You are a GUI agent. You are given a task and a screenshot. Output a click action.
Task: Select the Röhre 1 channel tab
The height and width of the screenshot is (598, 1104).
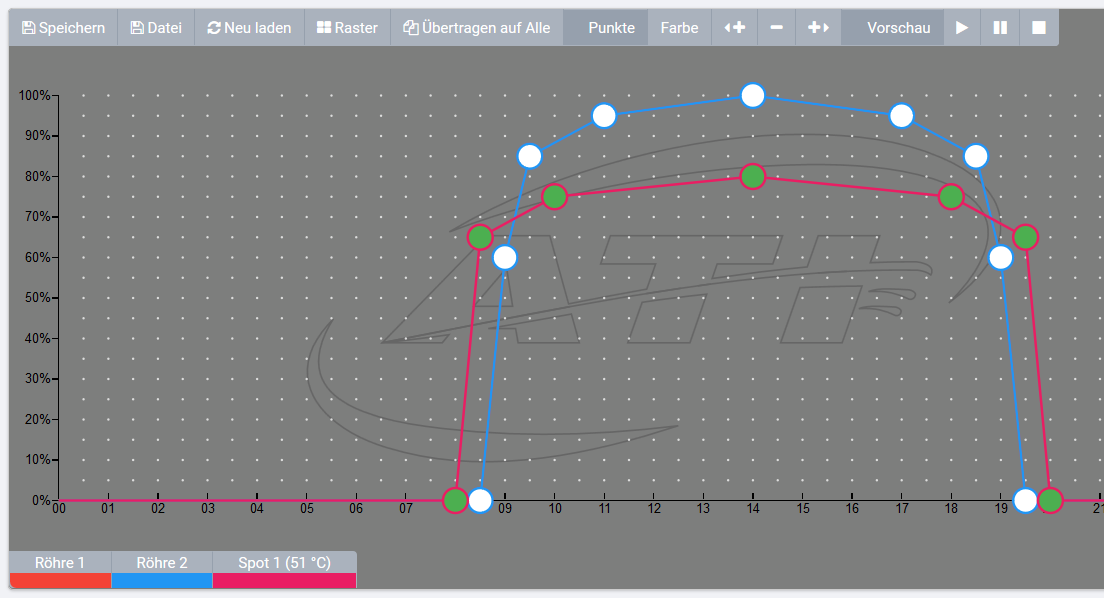point(60,564)
